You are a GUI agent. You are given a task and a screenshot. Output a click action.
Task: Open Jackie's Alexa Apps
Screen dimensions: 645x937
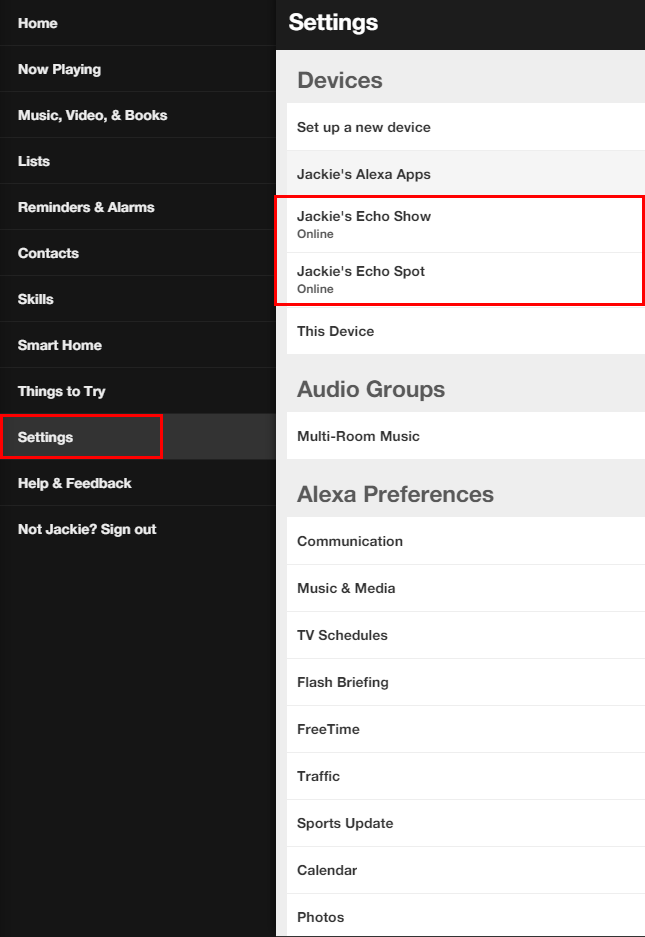pos(466,174)
